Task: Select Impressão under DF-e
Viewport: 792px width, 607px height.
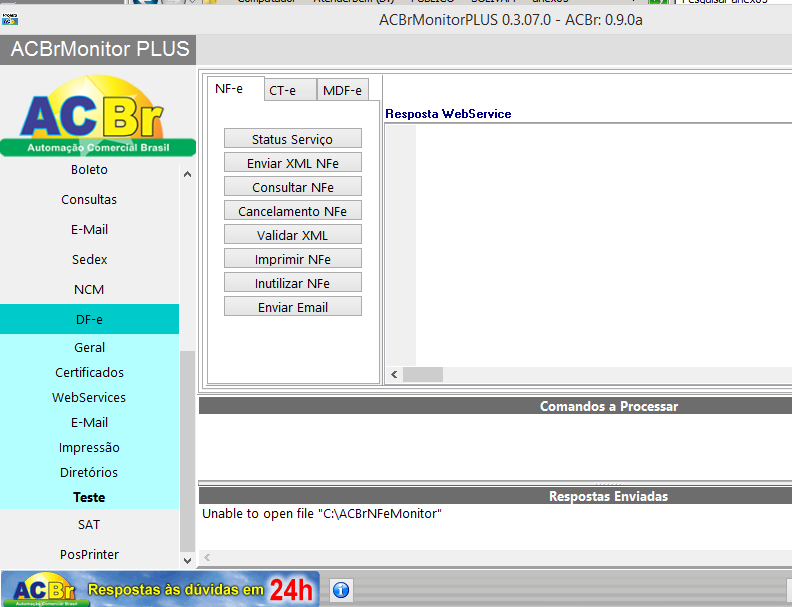Action: (89, 447)
